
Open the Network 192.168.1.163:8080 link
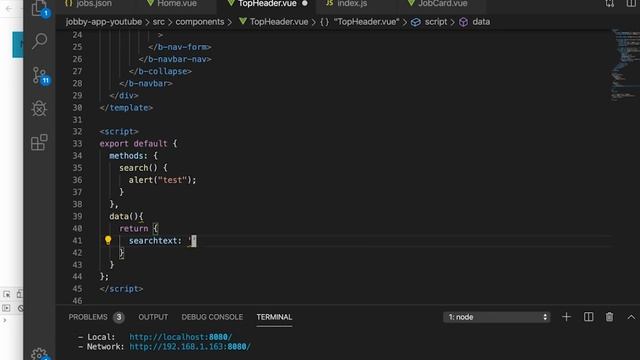190,347
